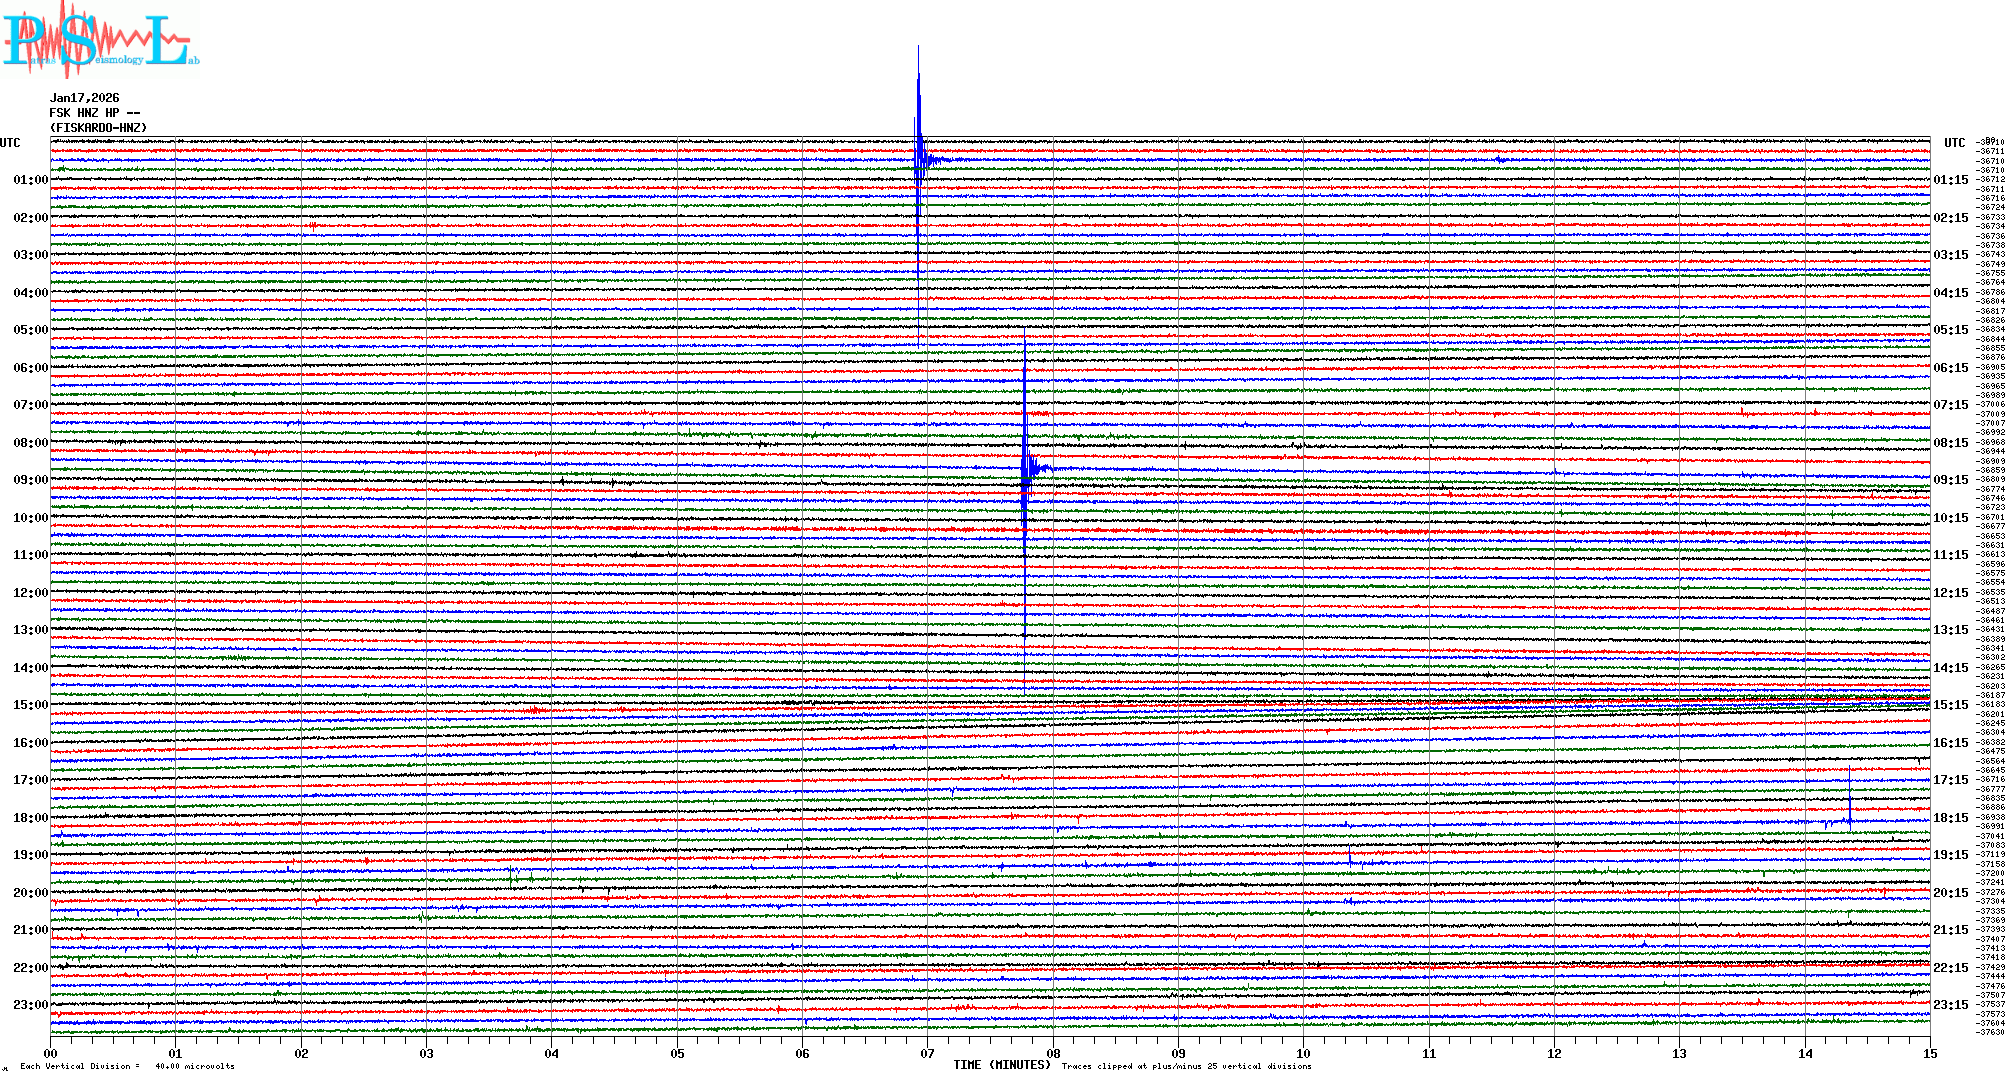Click the 23:00 hour label on left axis

point(30,1005)
